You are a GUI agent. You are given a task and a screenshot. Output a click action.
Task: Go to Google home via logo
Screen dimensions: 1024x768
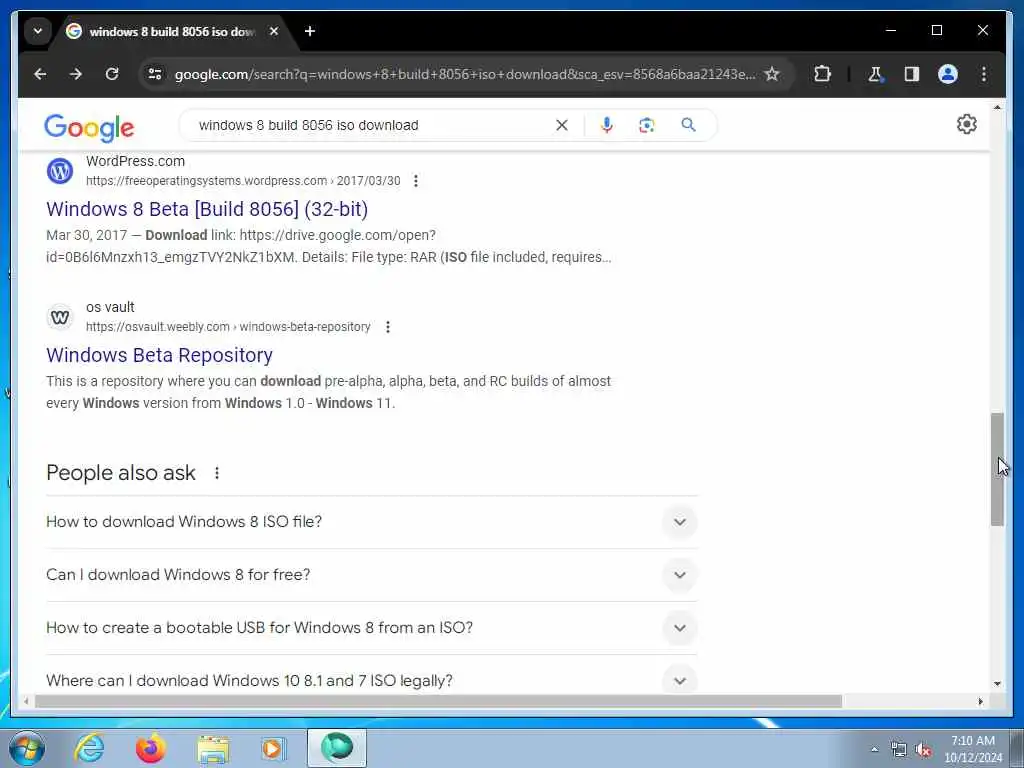[x=89, y=127]
